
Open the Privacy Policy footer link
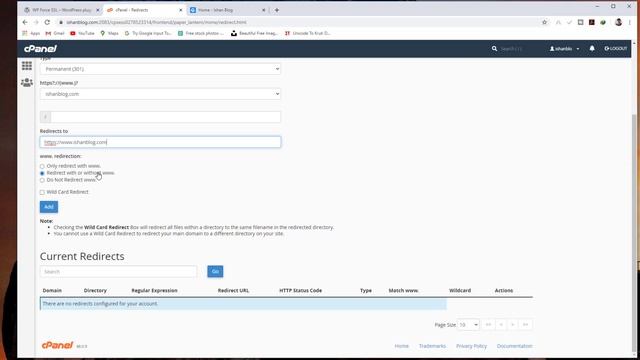[471, 346]
